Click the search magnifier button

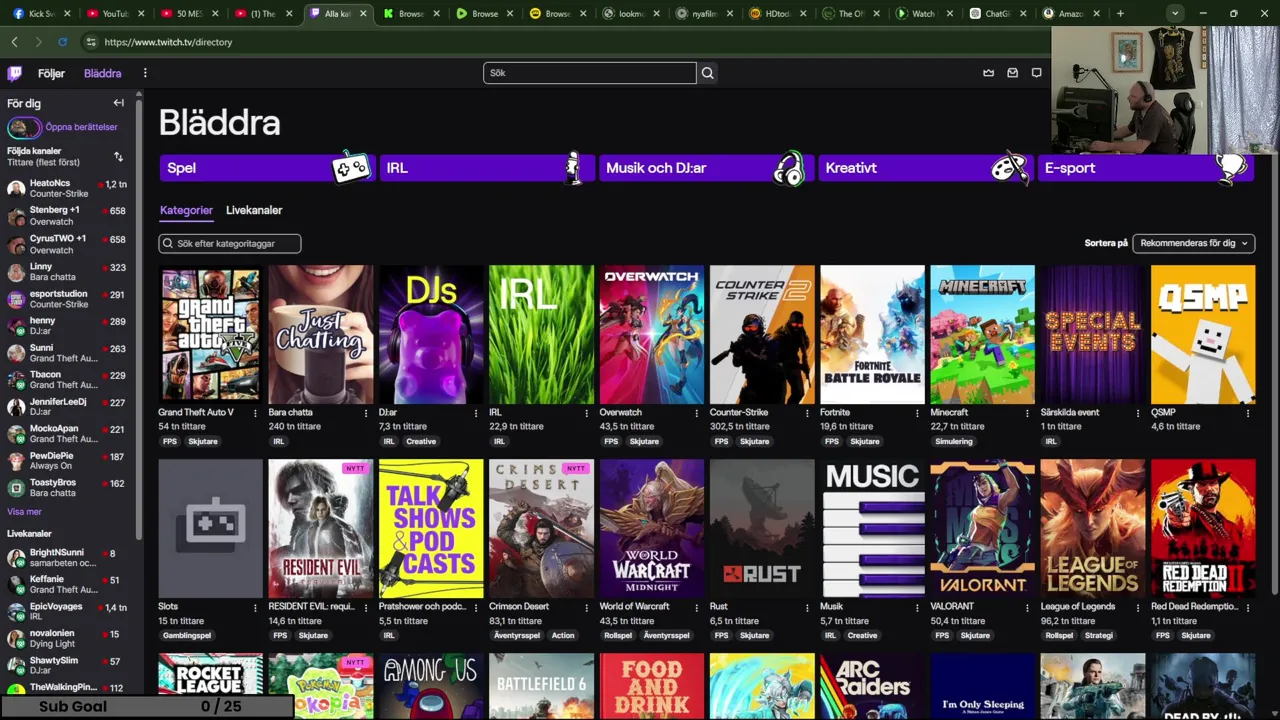coord(707,73)
